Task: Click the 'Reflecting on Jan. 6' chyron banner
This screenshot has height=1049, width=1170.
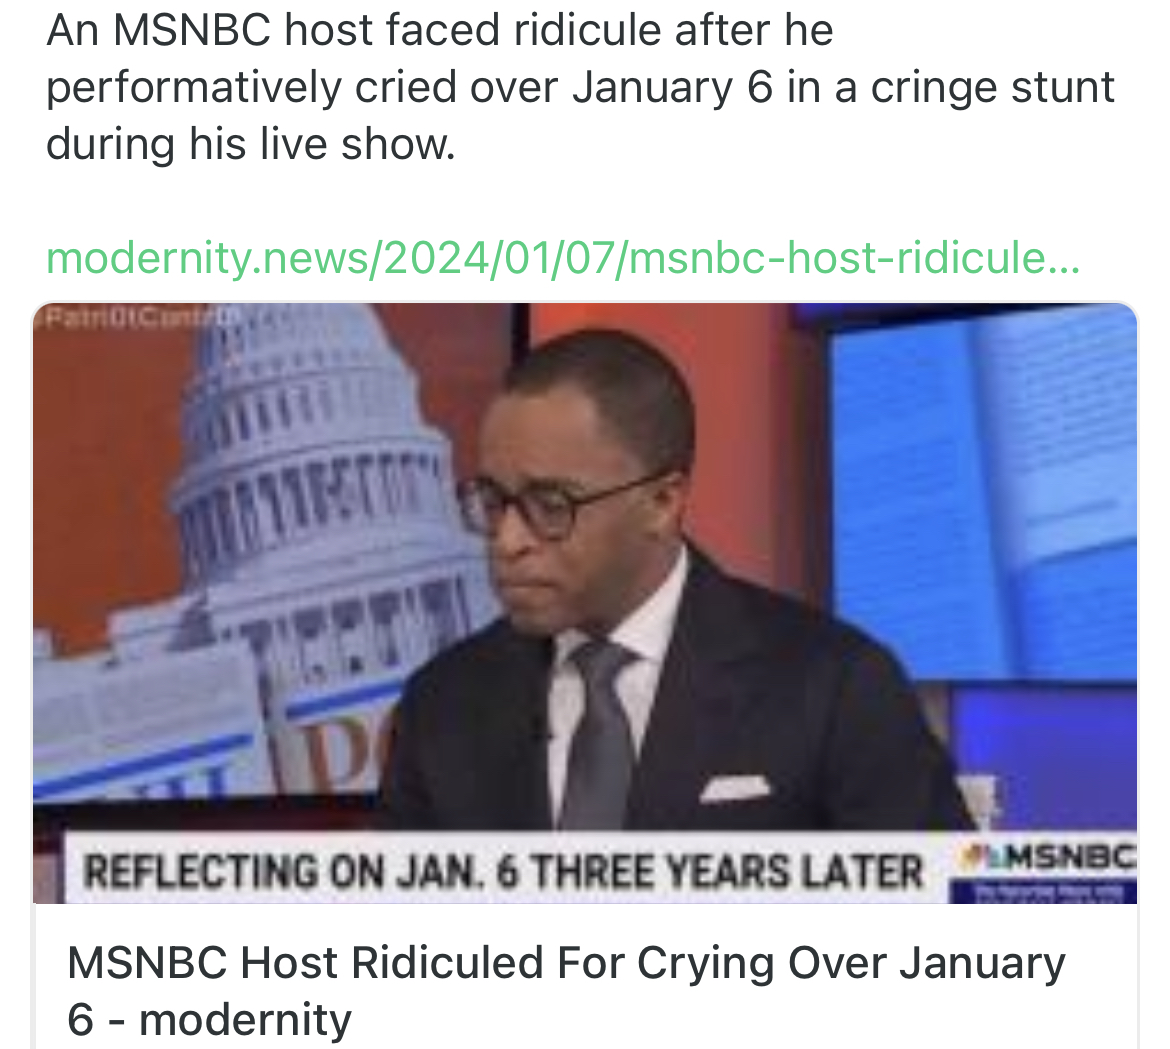Action: tap(504, 871)
